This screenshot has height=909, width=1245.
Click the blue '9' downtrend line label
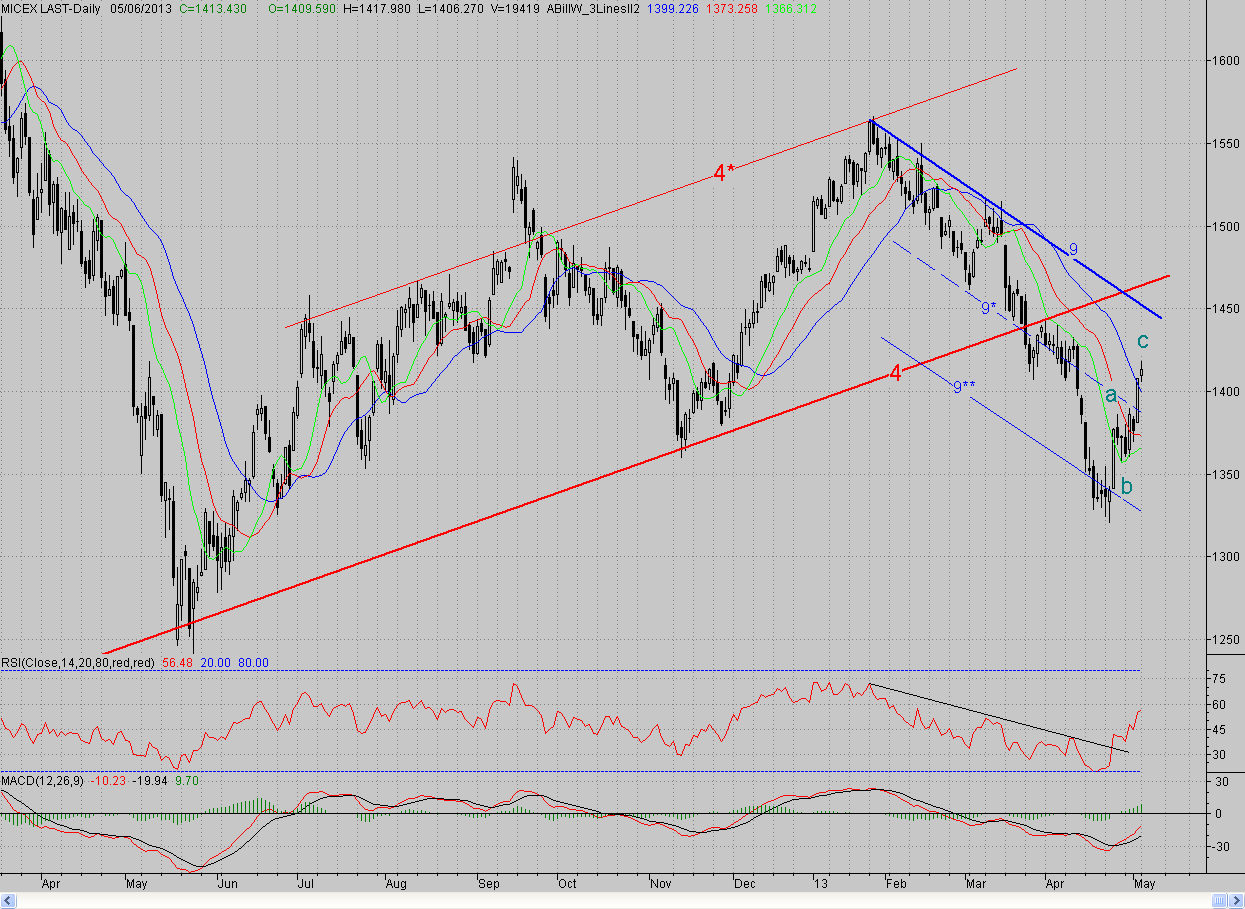[x=1073, y=249]
